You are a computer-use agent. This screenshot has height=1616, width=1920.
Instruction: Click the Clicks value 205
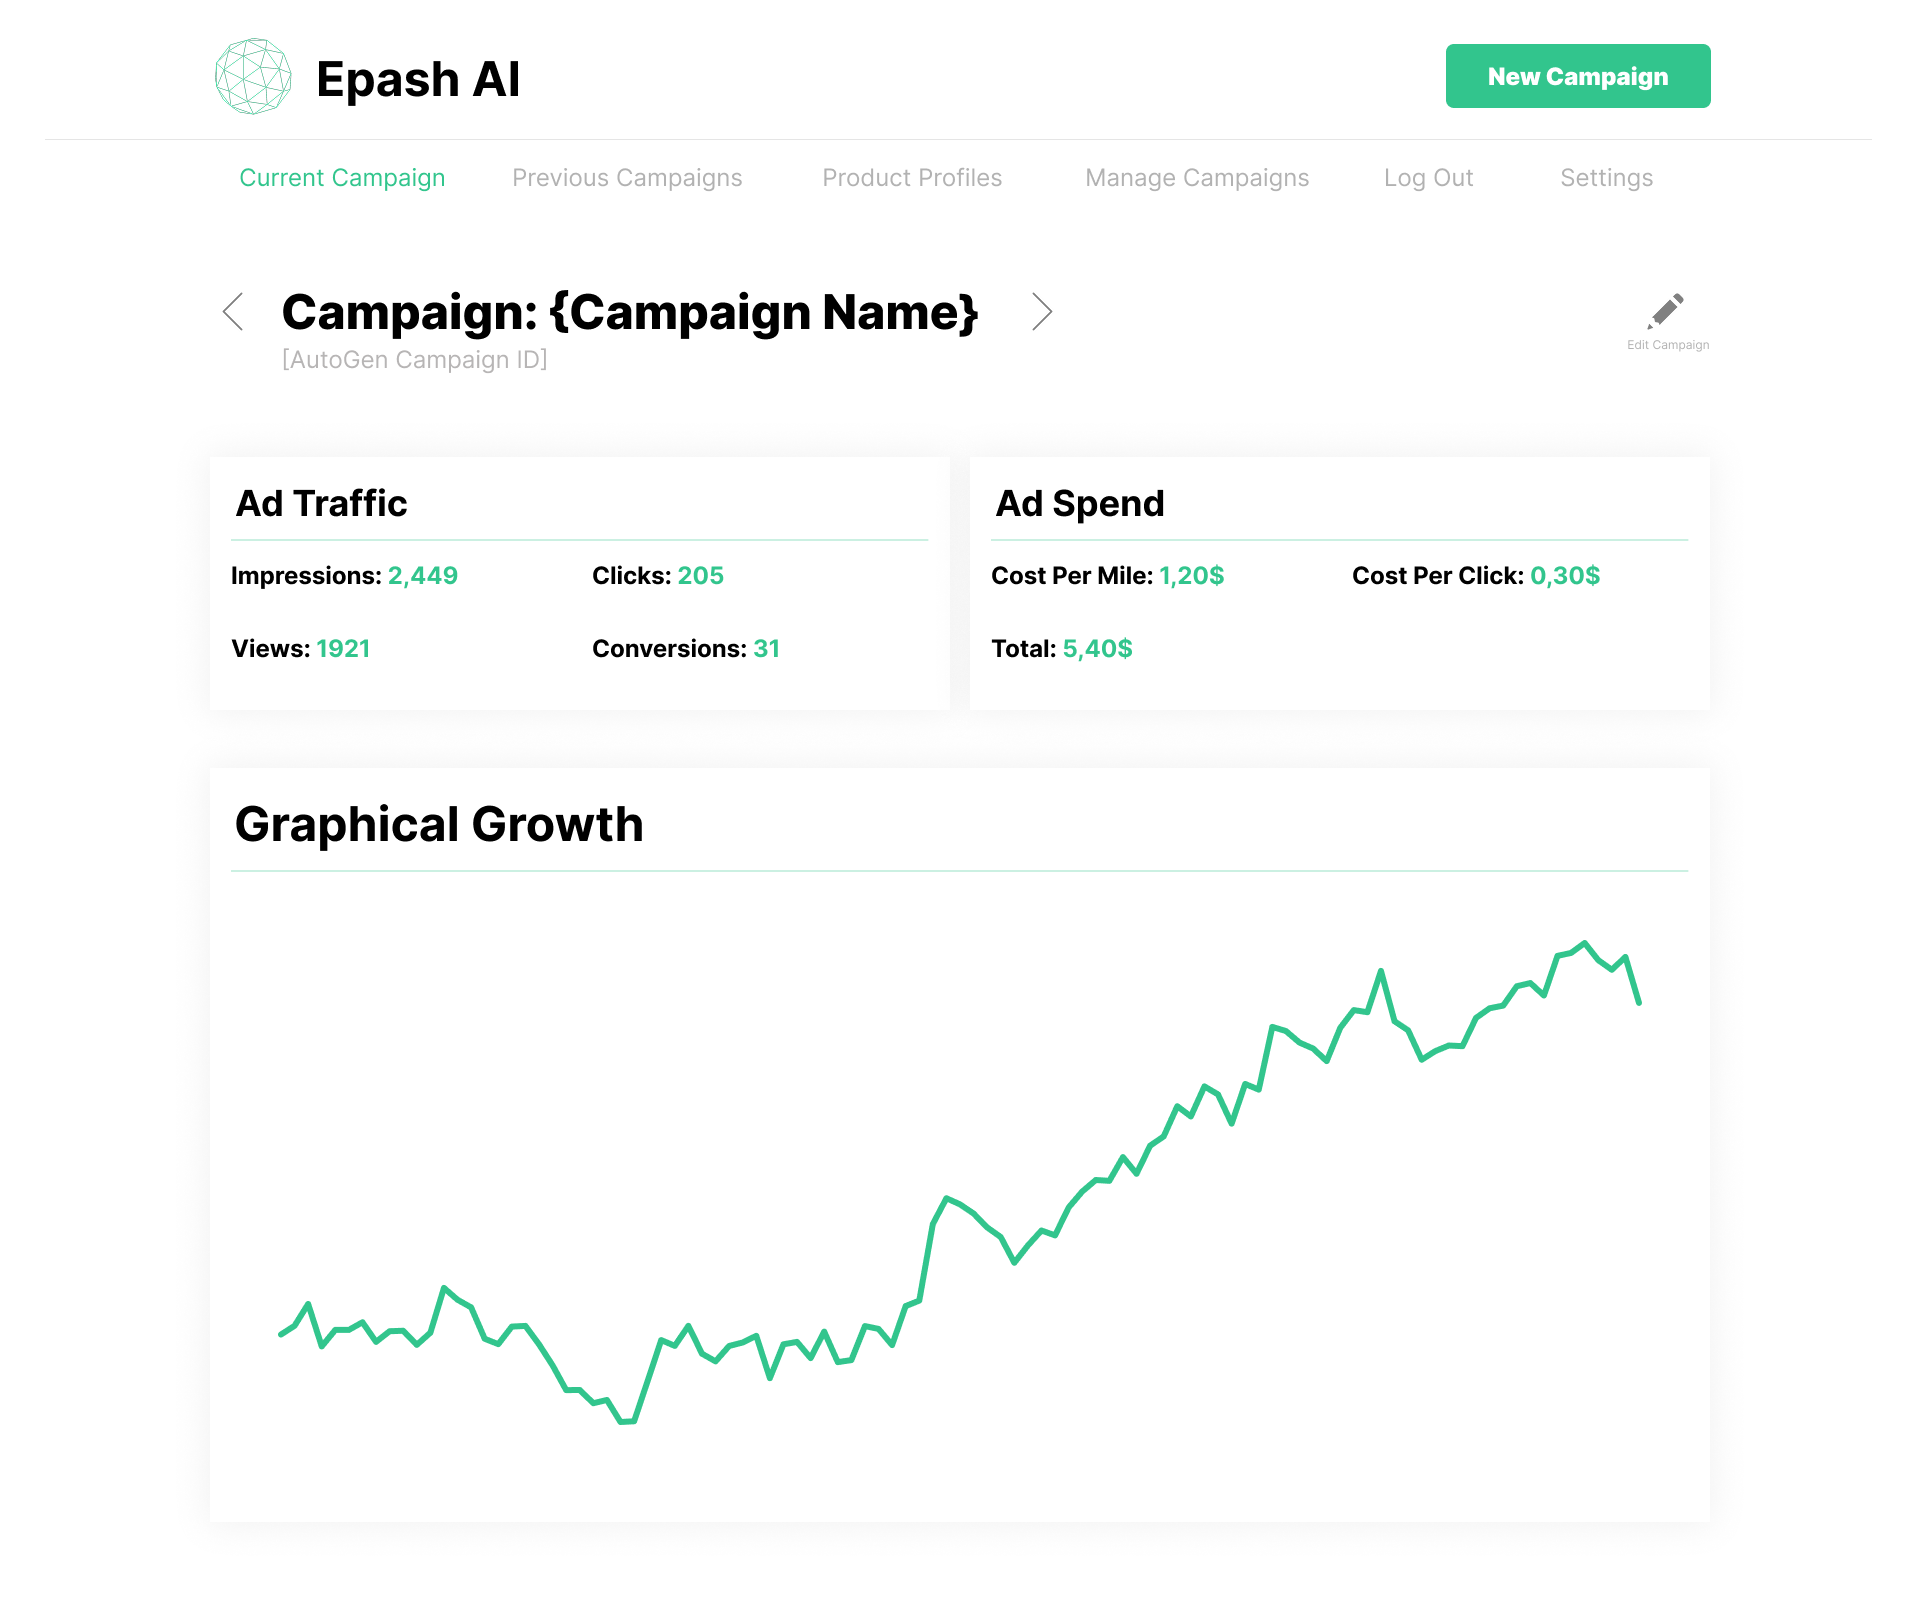click(x=700, y=576)
